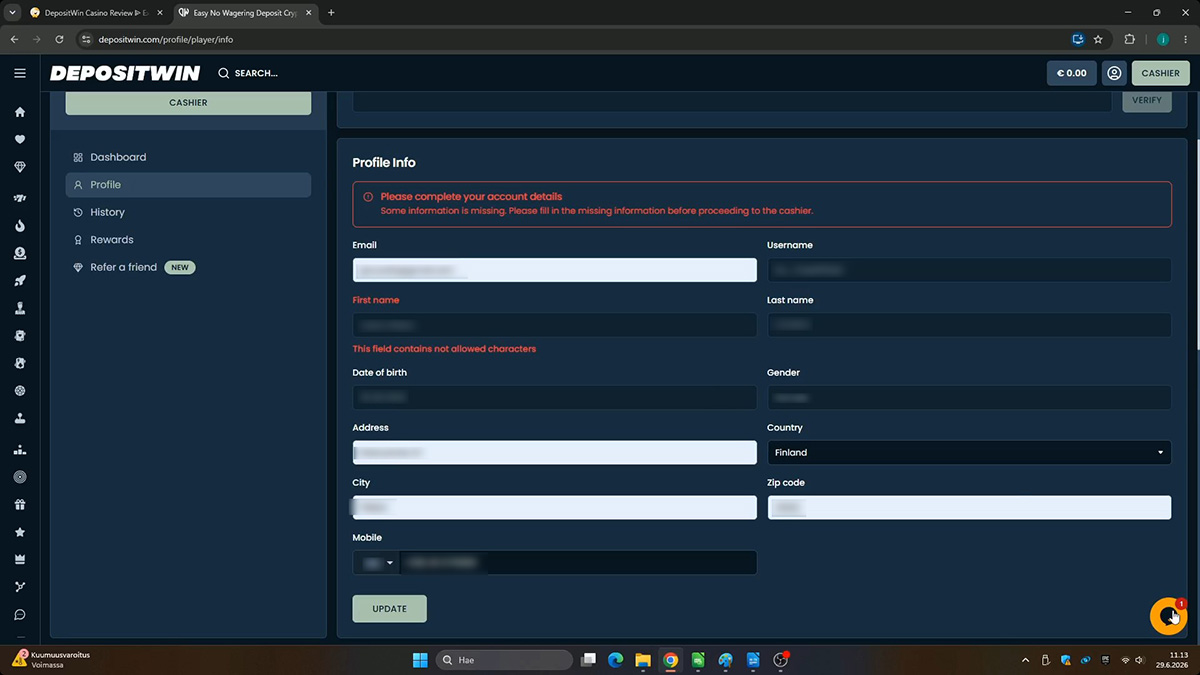Click the search magnifier icon in the header
This screenshot has width=1200, height=675.
pyautogui.click(x=223, y=73)
